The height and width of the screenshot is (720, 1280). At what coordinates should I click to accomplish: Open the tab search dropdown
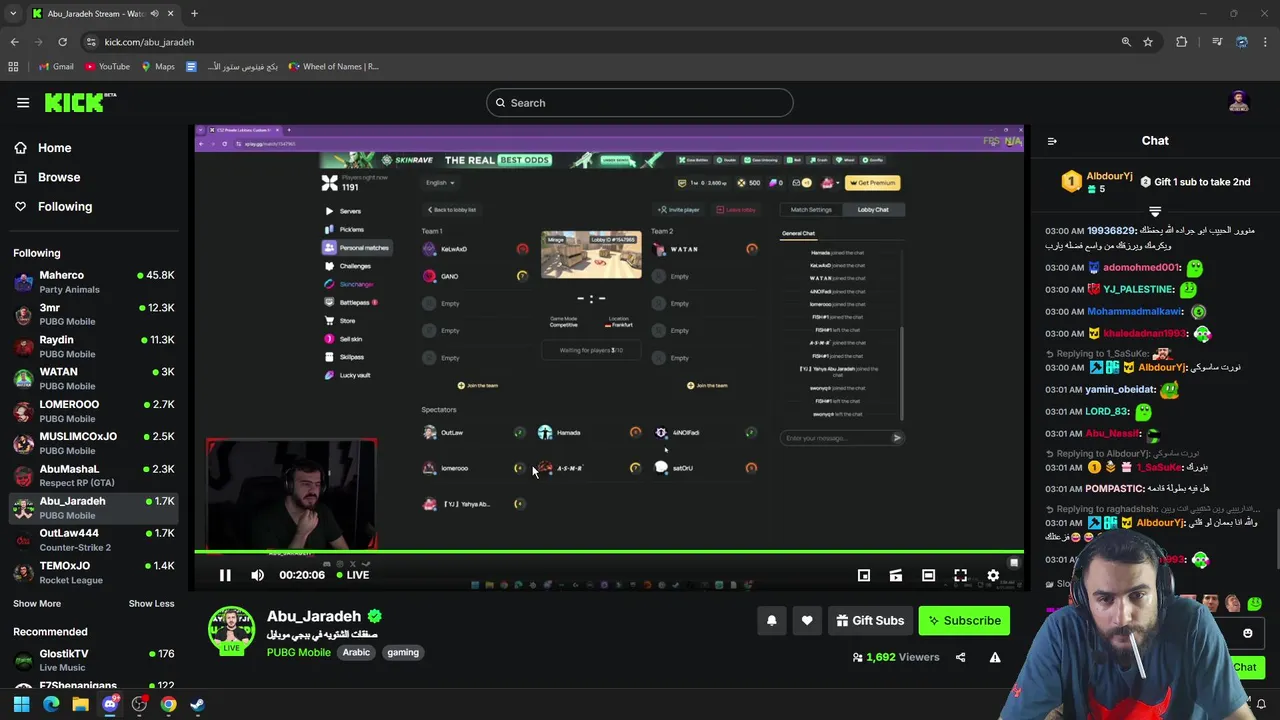click(x=12, y=14)
